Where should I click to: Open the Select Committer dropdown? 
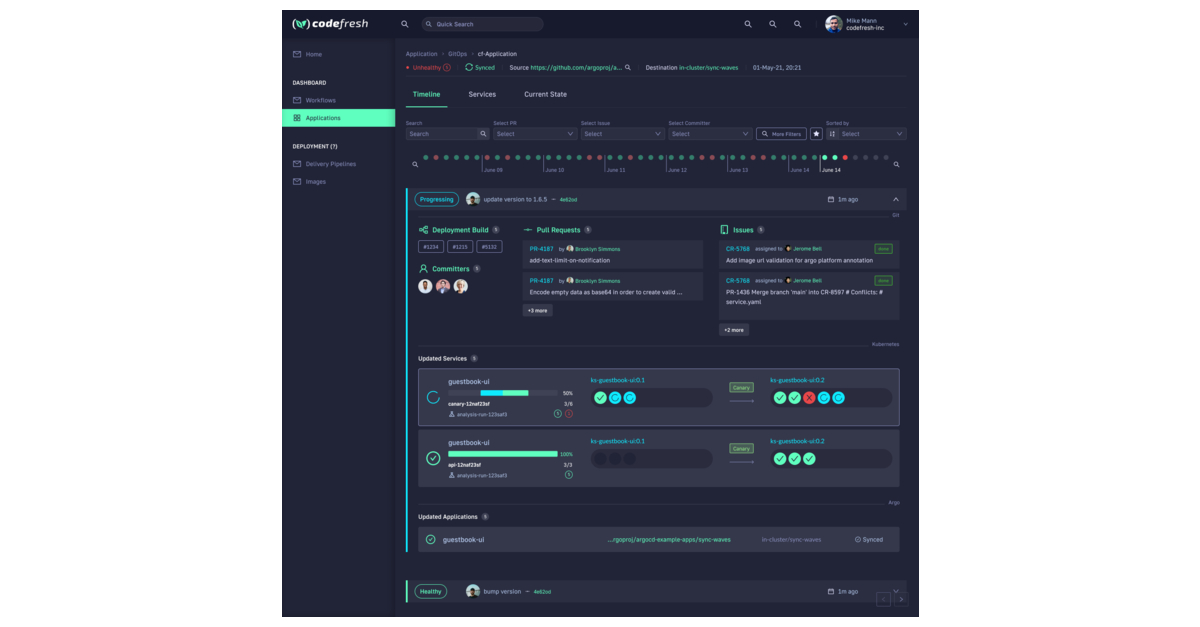pos(709,133)
